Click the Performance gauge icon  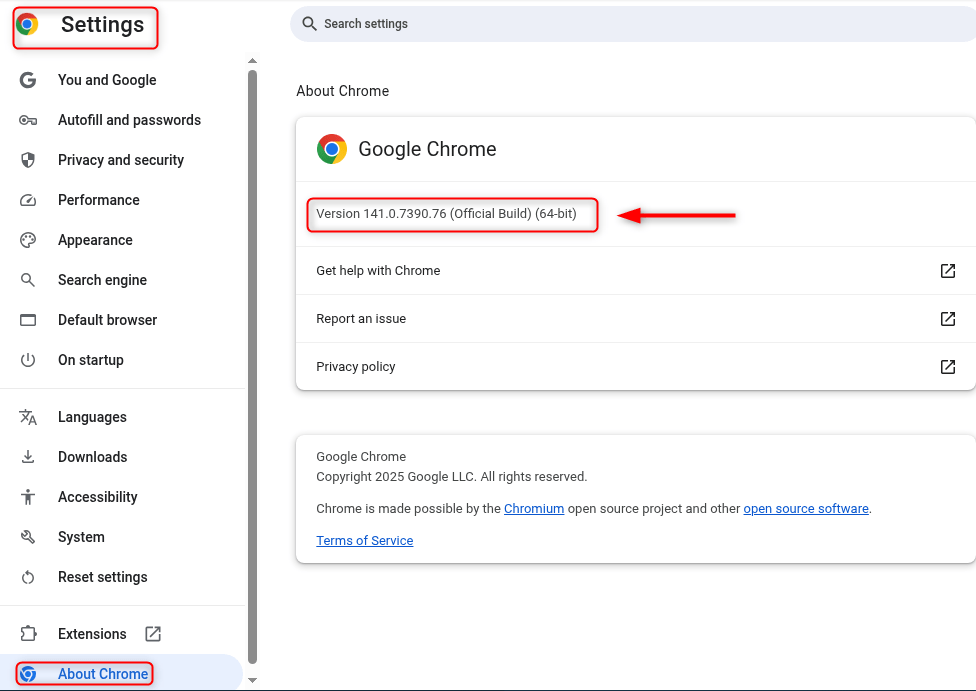tap(28, 200)
